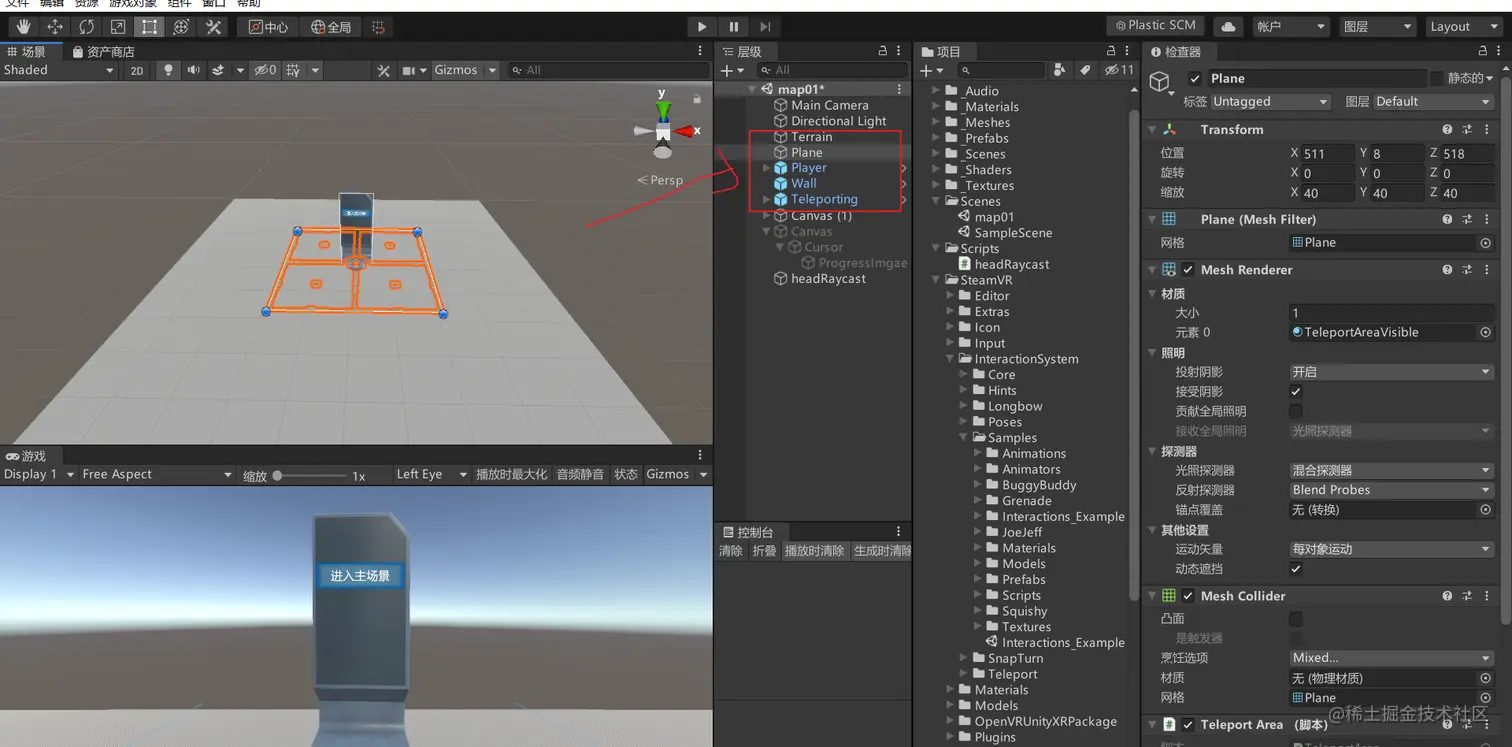This screenshot has width=1512, height=747.
Task: Click the Step frame button
Action: 765,27
